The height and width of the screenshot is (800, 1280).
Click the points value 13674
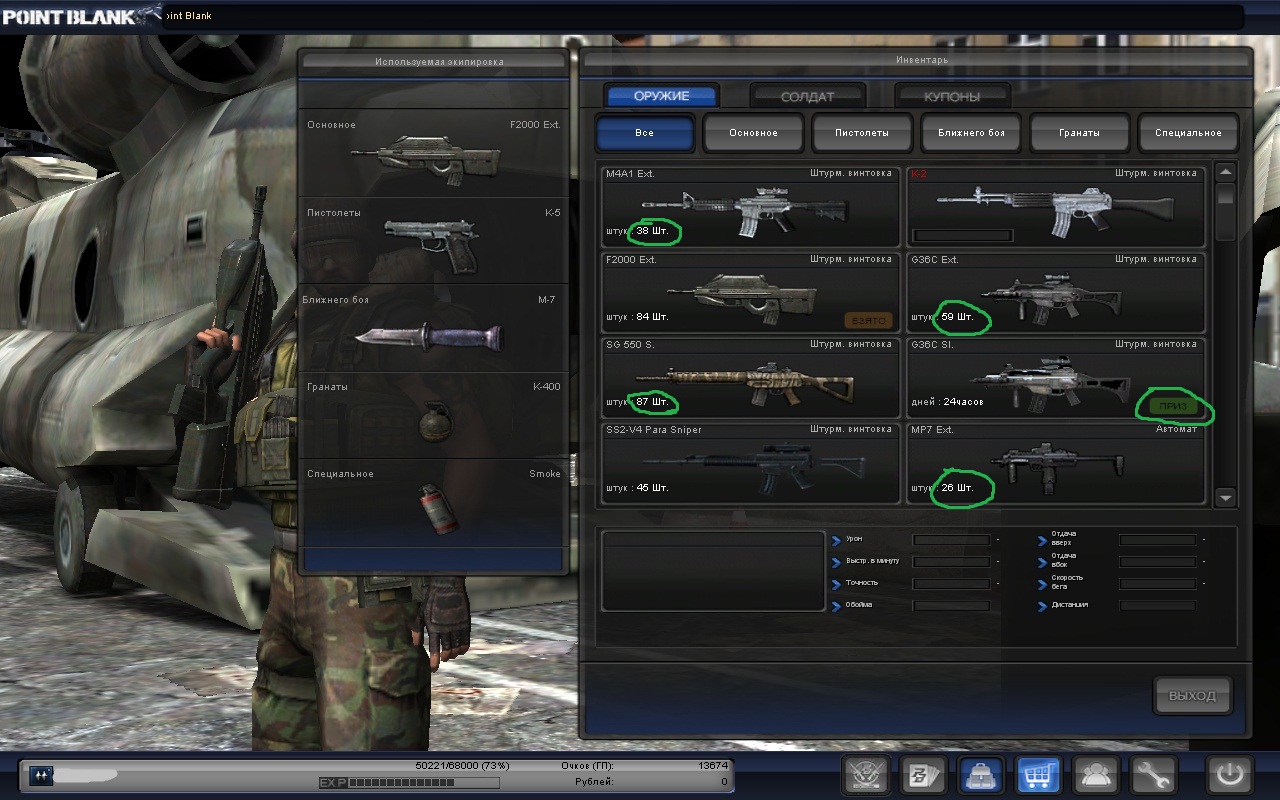click(x=713, y=765)
